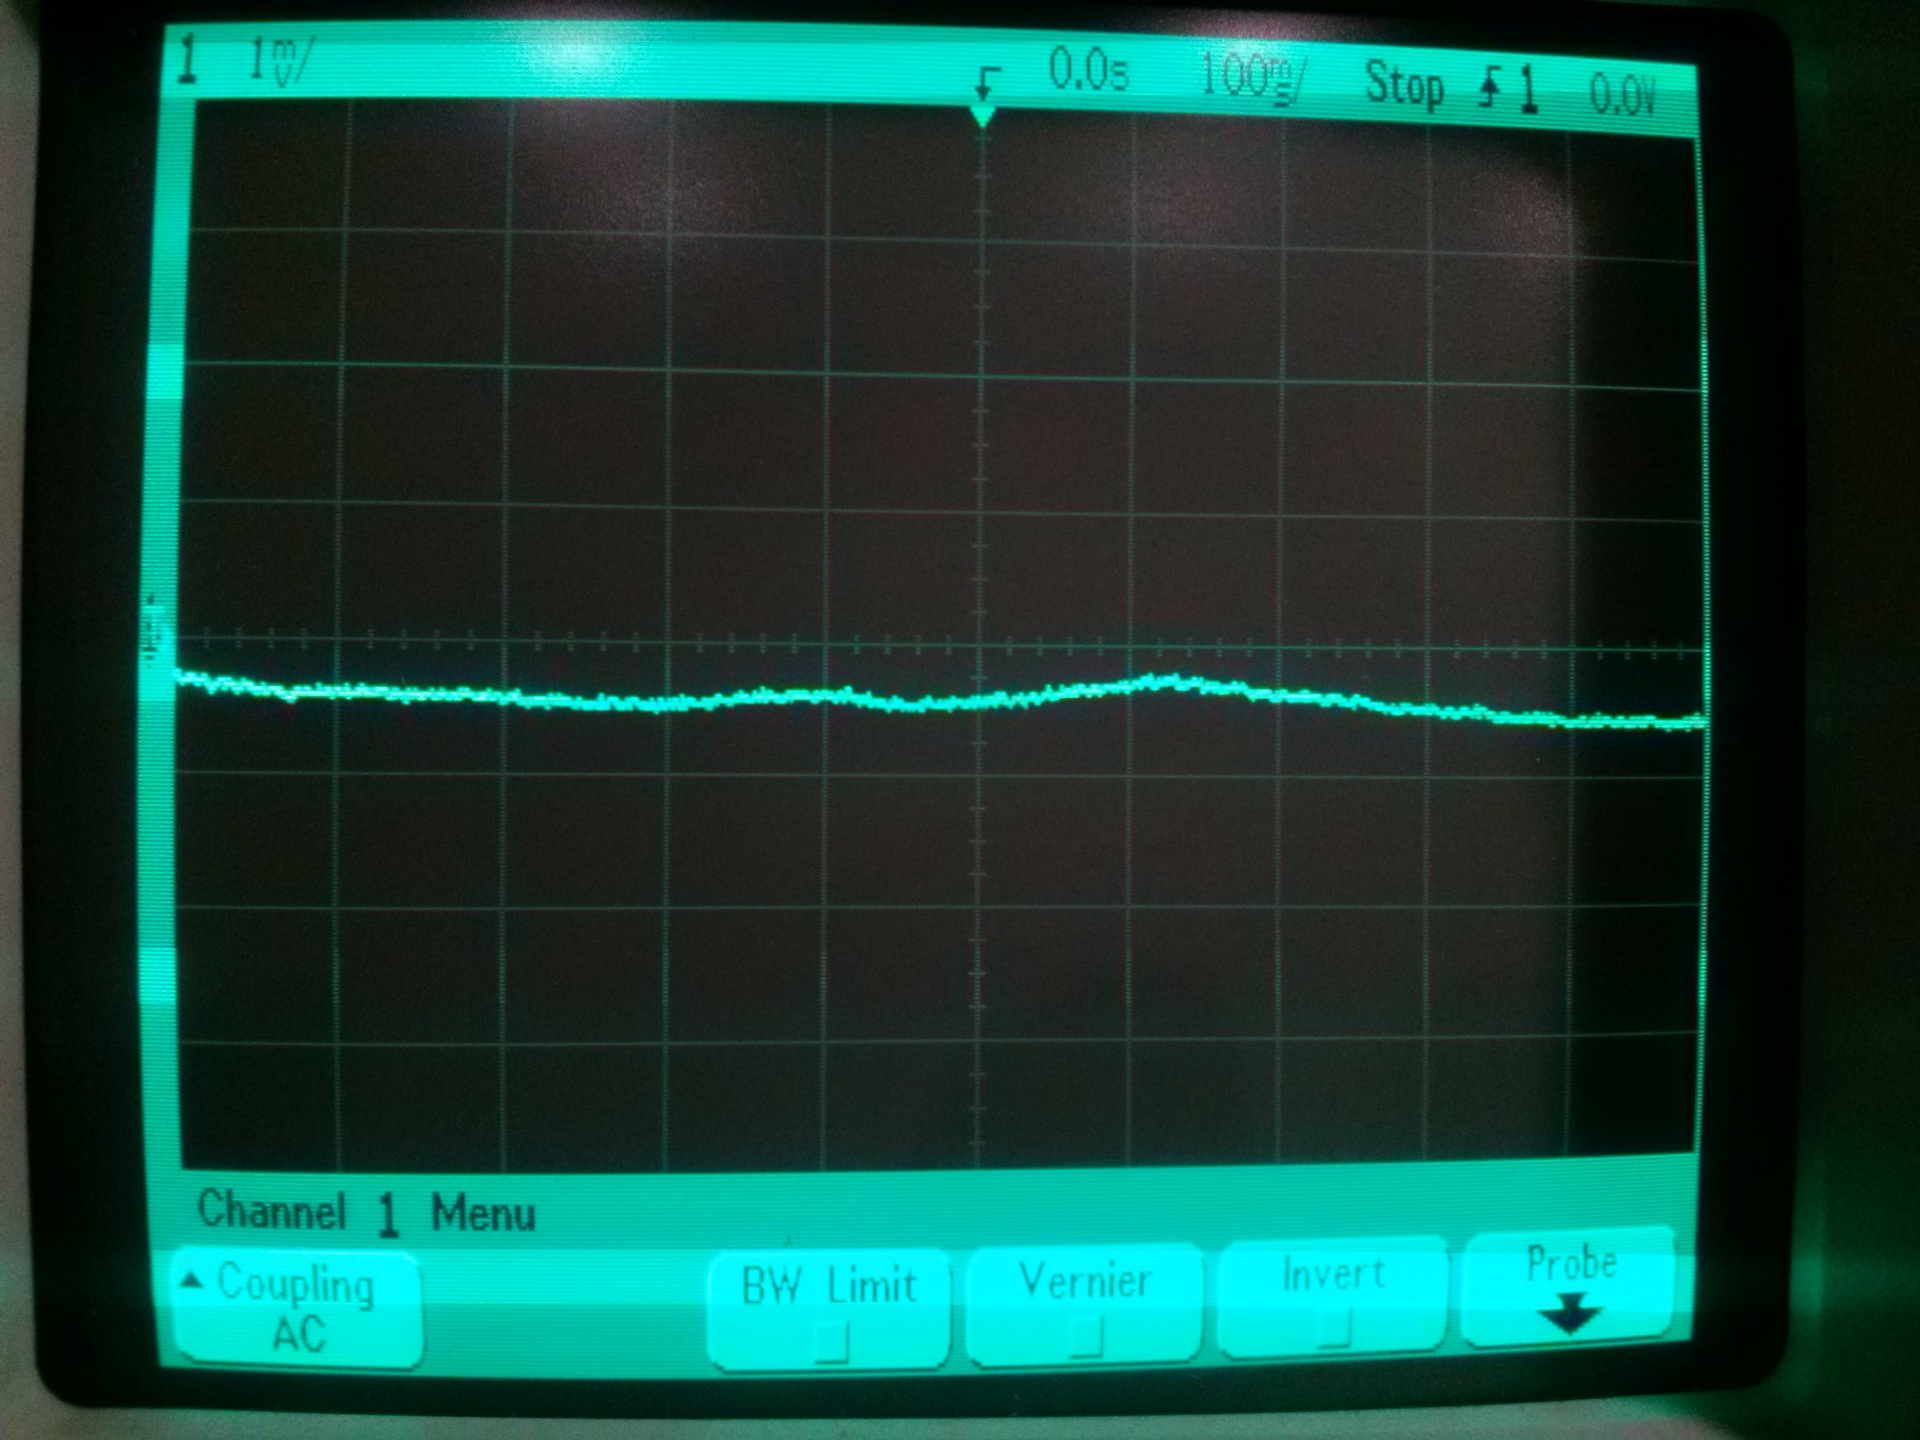Click the Channel 1 Menu title
Screen dimensions: 1920x1440
pyautogui.click(x=366, y=1212)
